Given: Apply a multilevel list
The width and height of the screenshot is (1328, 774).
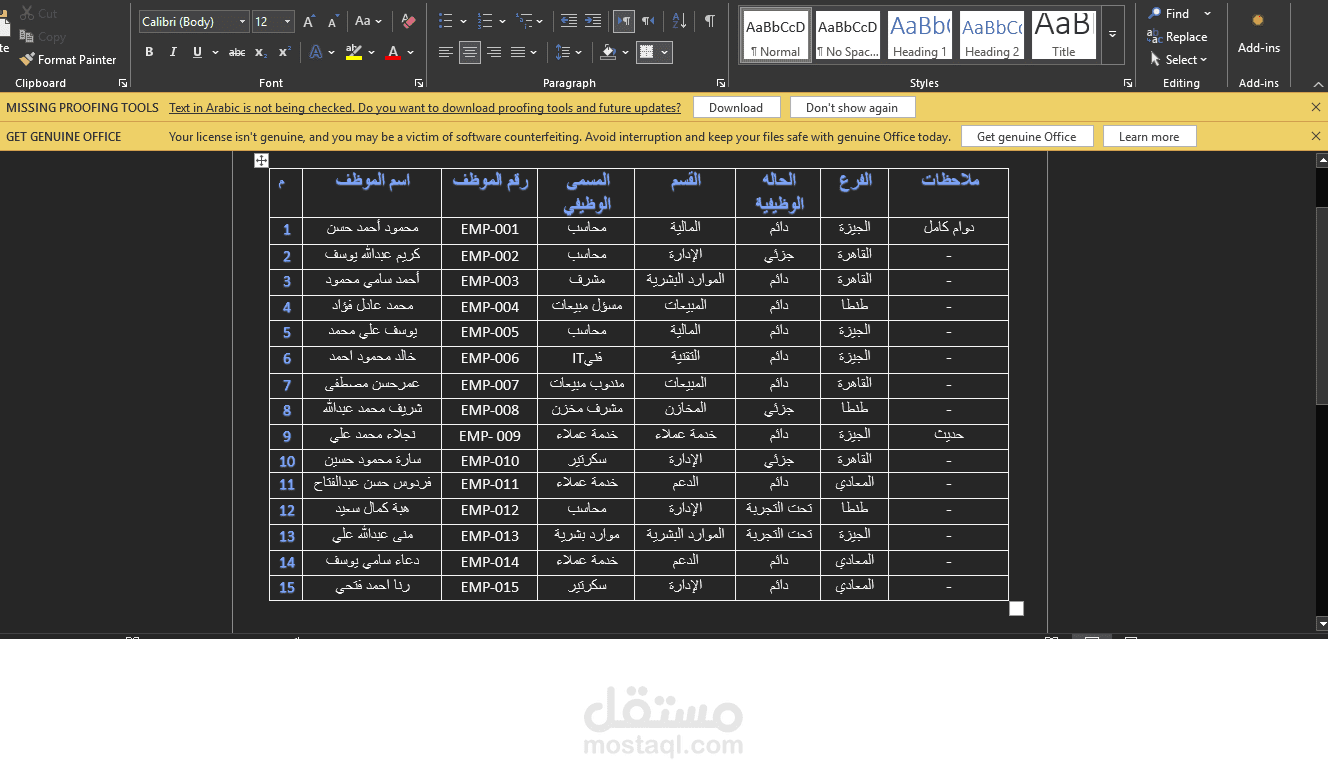Looking at the screenshot, I should coord(525,21).
